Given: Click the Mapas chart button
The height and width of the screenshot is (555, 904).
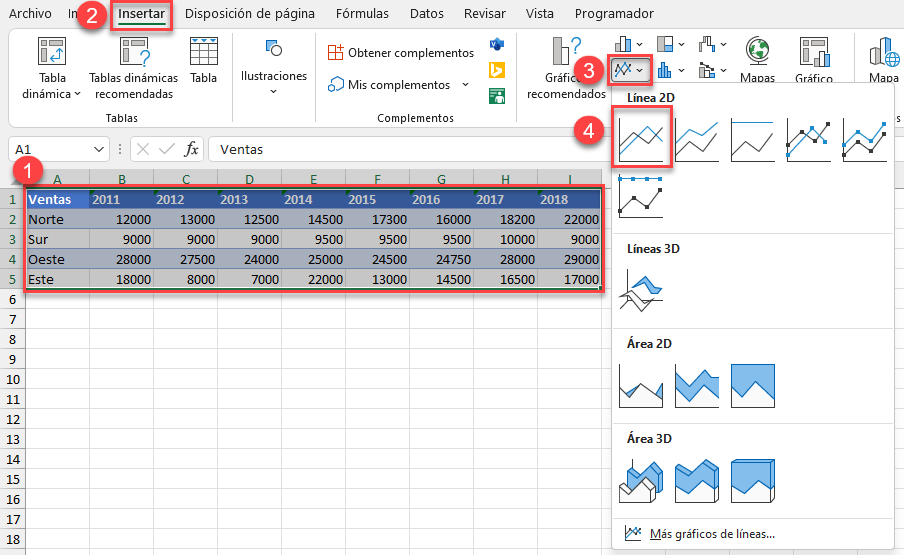Looking at the screenshot, I should pos(758,59).
